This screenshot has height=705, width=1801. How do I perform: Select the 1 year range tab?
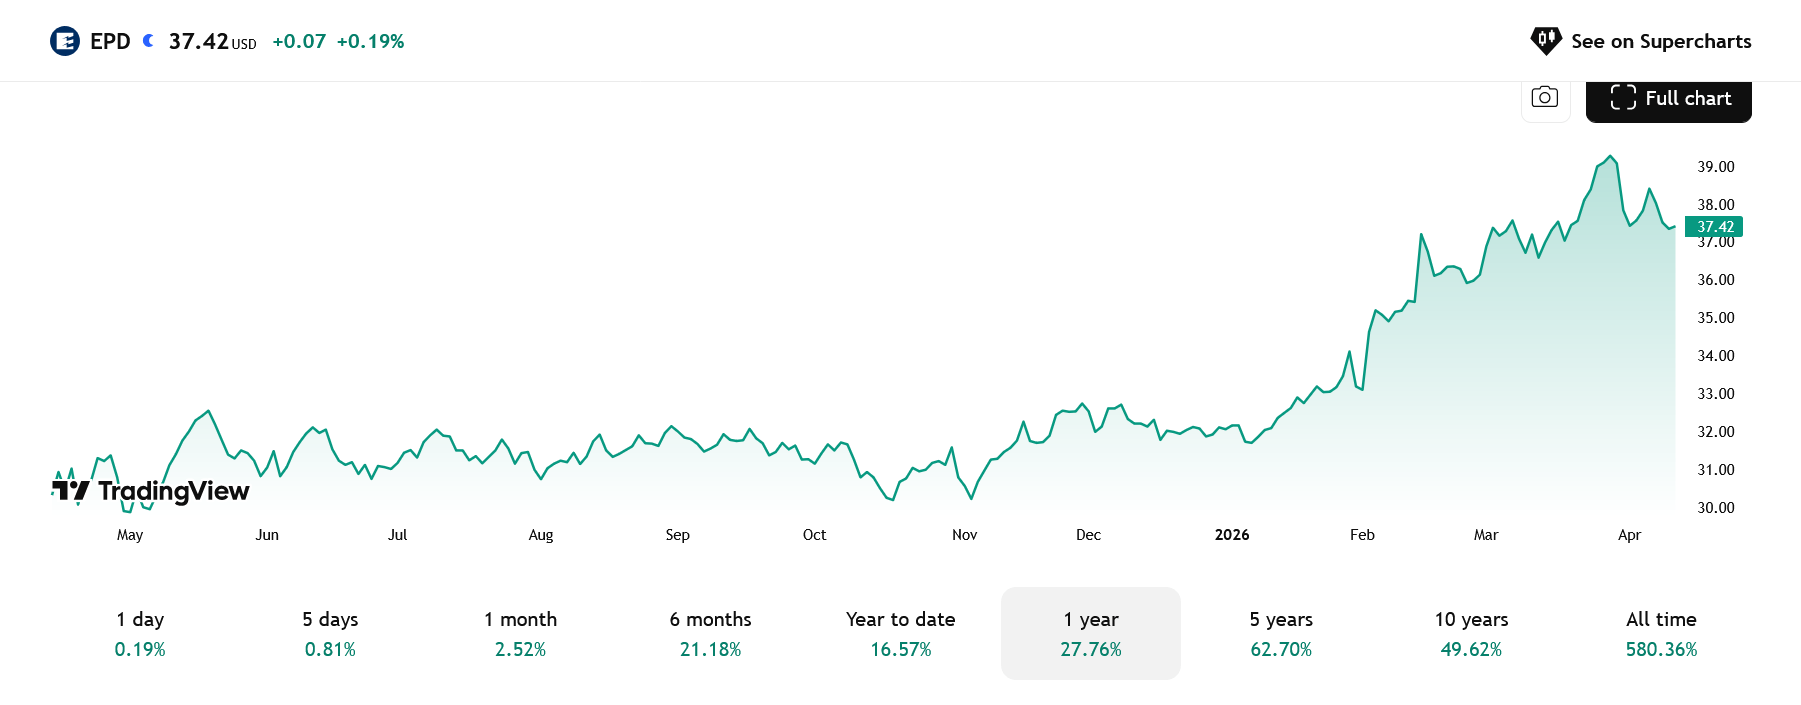pyautogui.click(x=1091, y=634)
